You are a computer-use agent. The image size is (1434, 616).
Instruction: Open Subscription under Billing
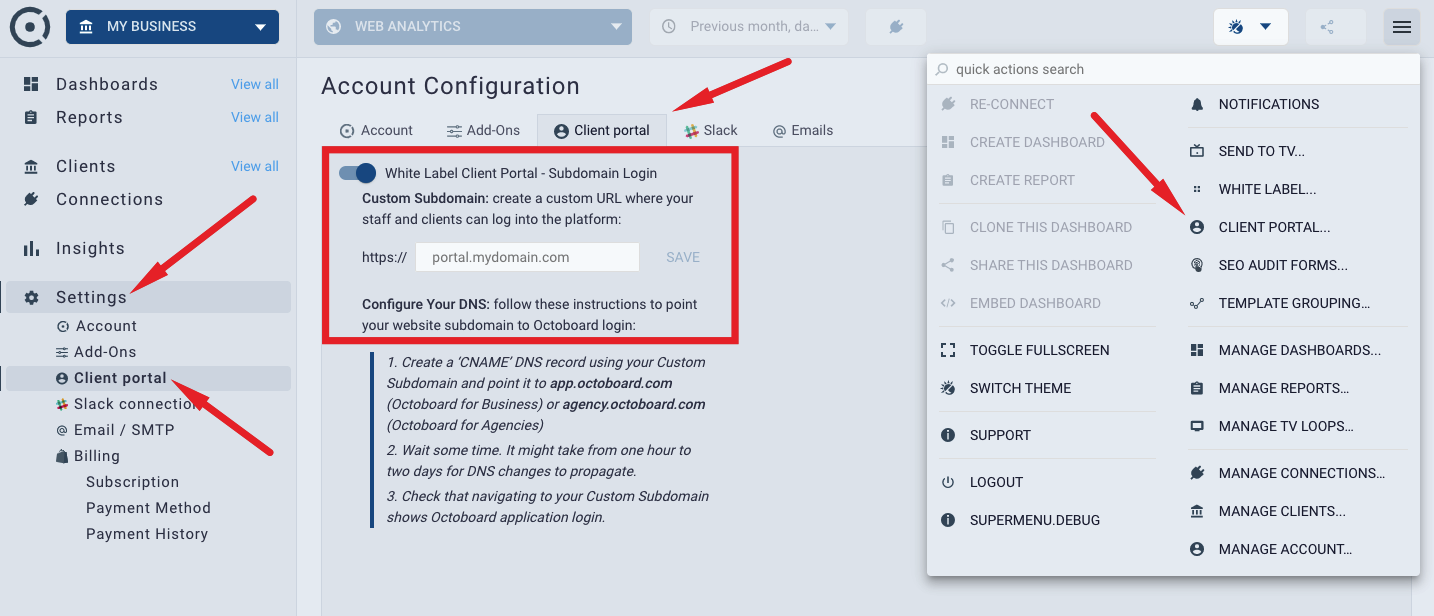(x=132, y=482)
